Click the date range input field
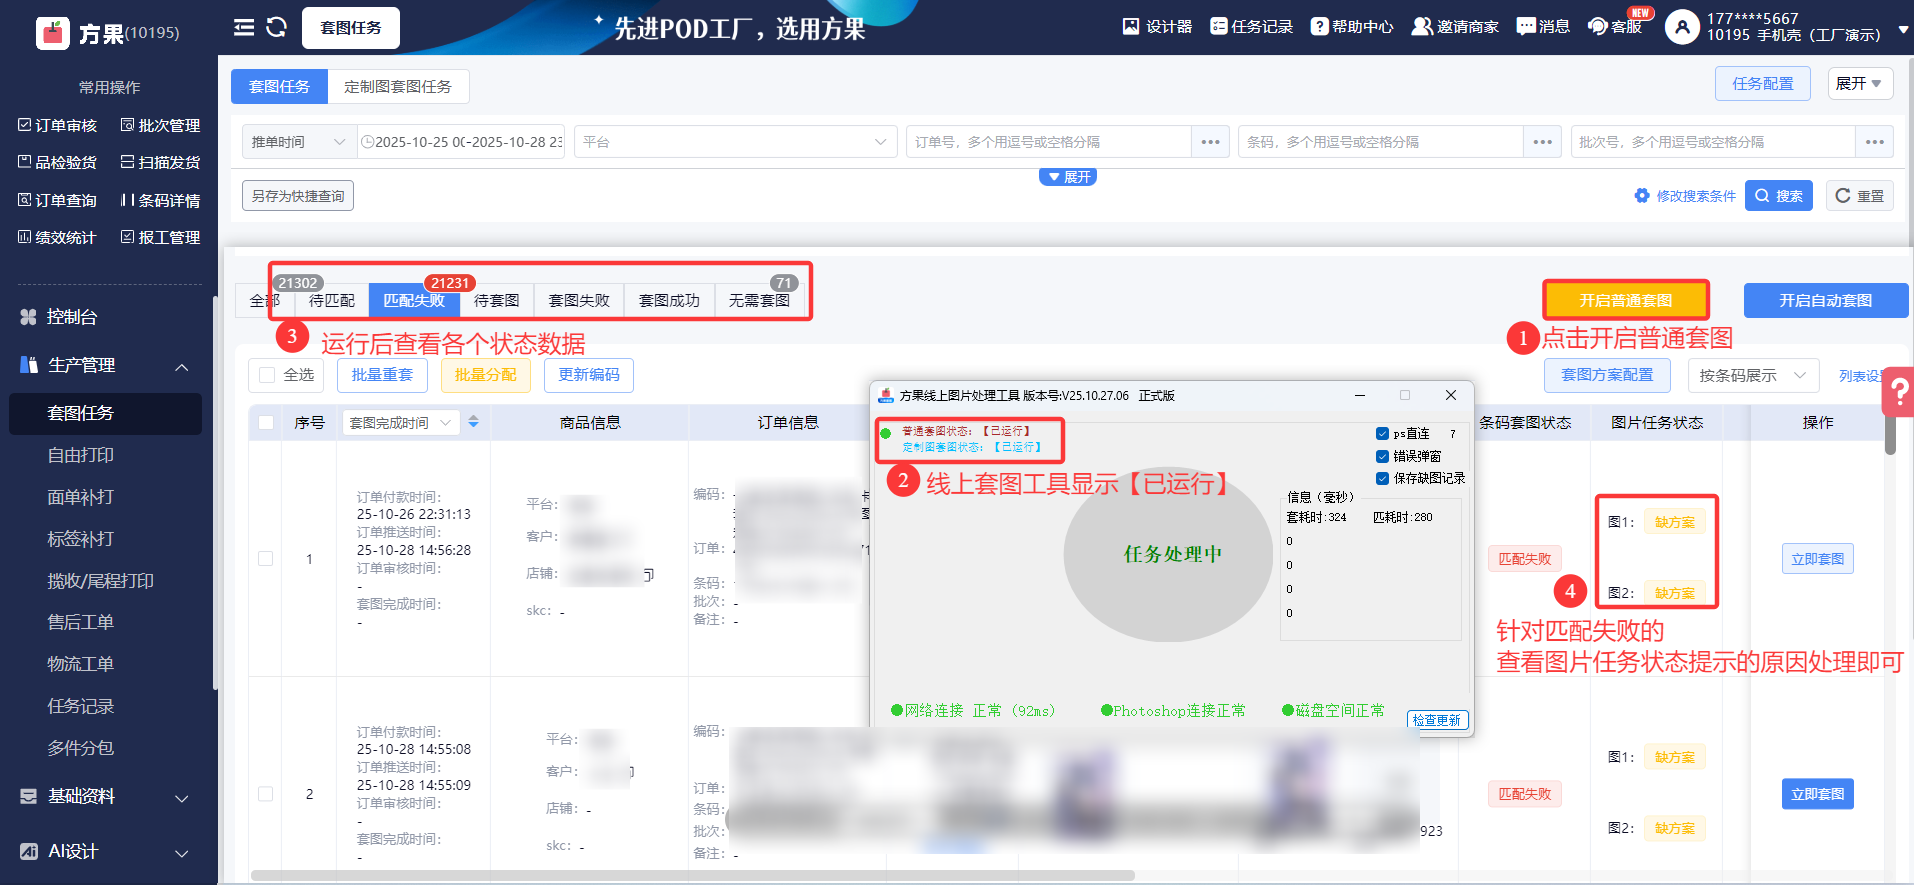This screenshot has height=885, width=1914. (x=461, y=142)
